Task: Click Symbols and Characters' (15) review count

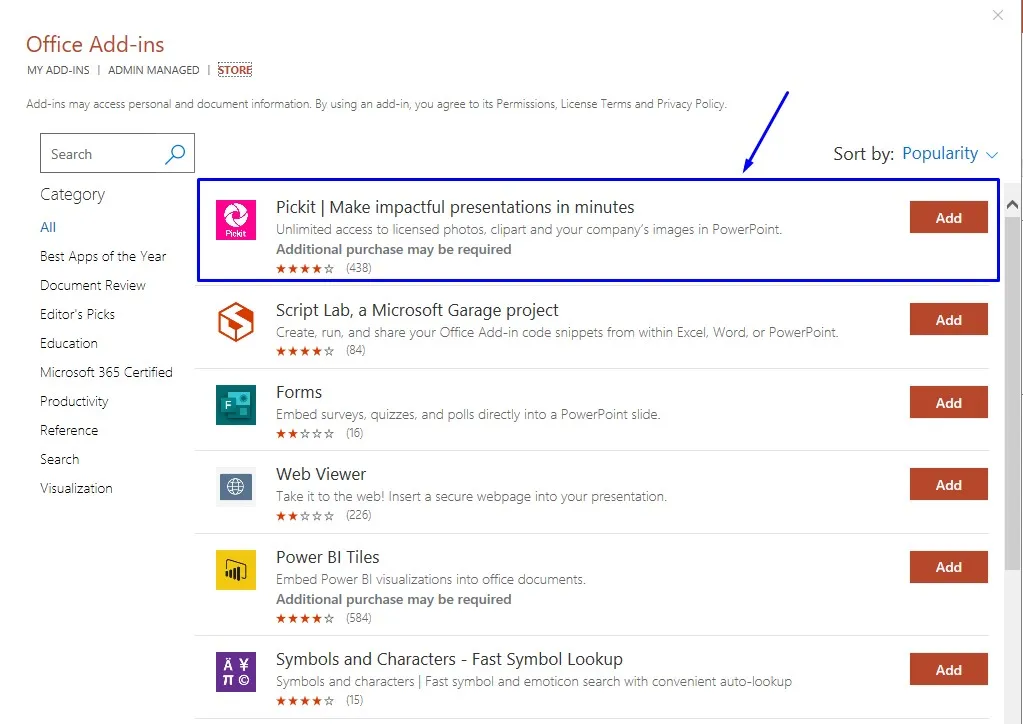Action: pyautogui.click(x=354, y=701)
